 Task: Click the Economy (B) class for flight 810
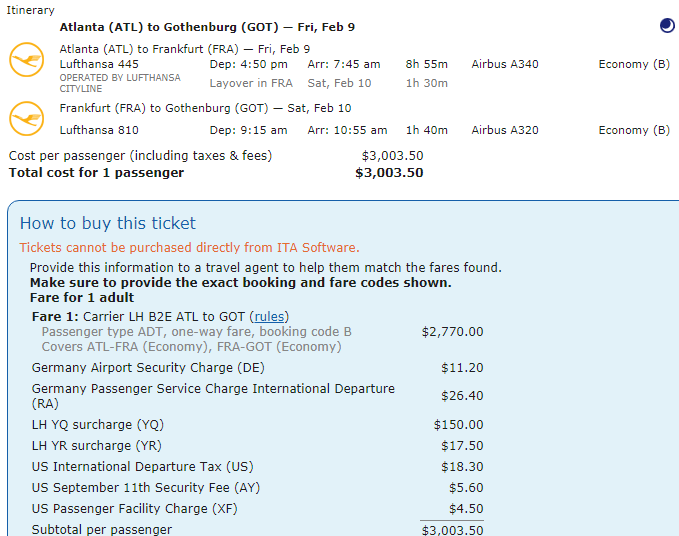point(634,130)
